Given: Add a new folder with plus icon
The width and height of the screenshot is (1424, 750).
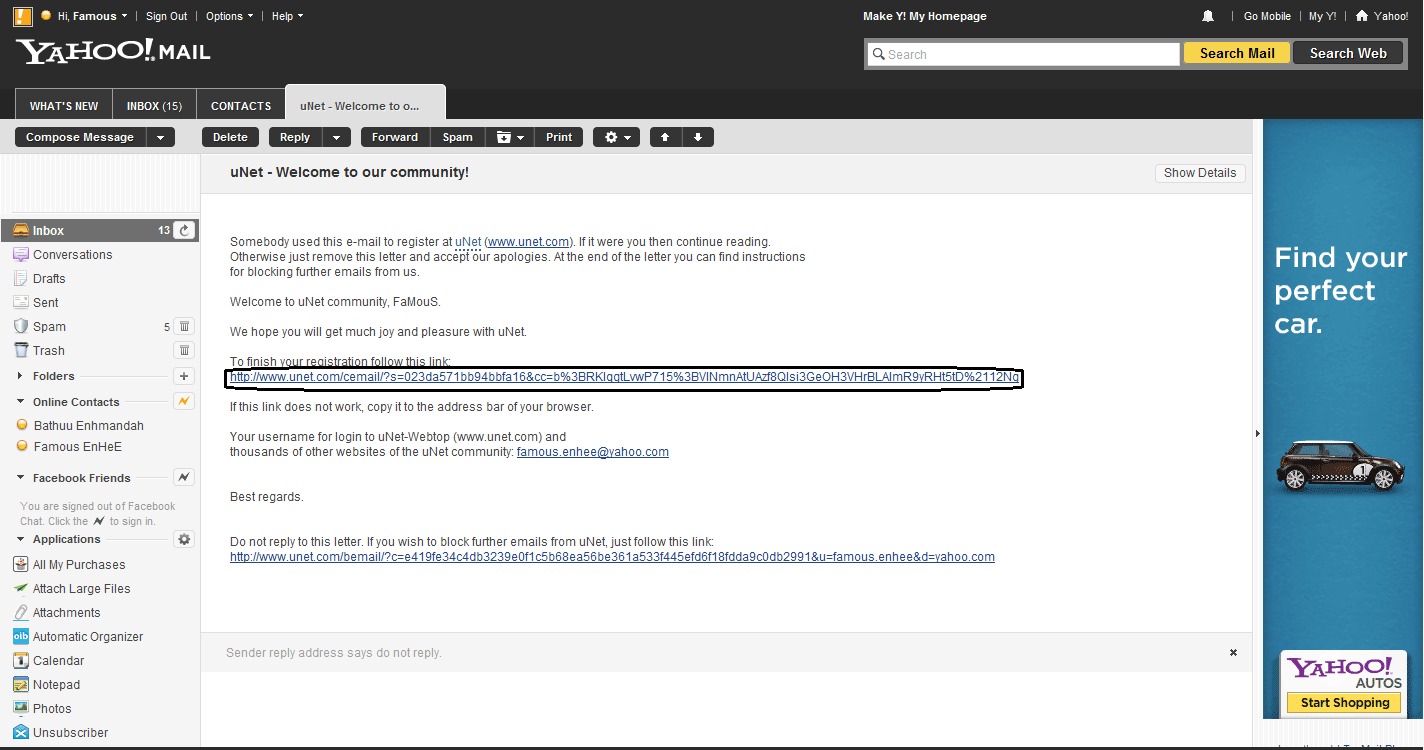Looking at the screenshot, I should [184, 376].
